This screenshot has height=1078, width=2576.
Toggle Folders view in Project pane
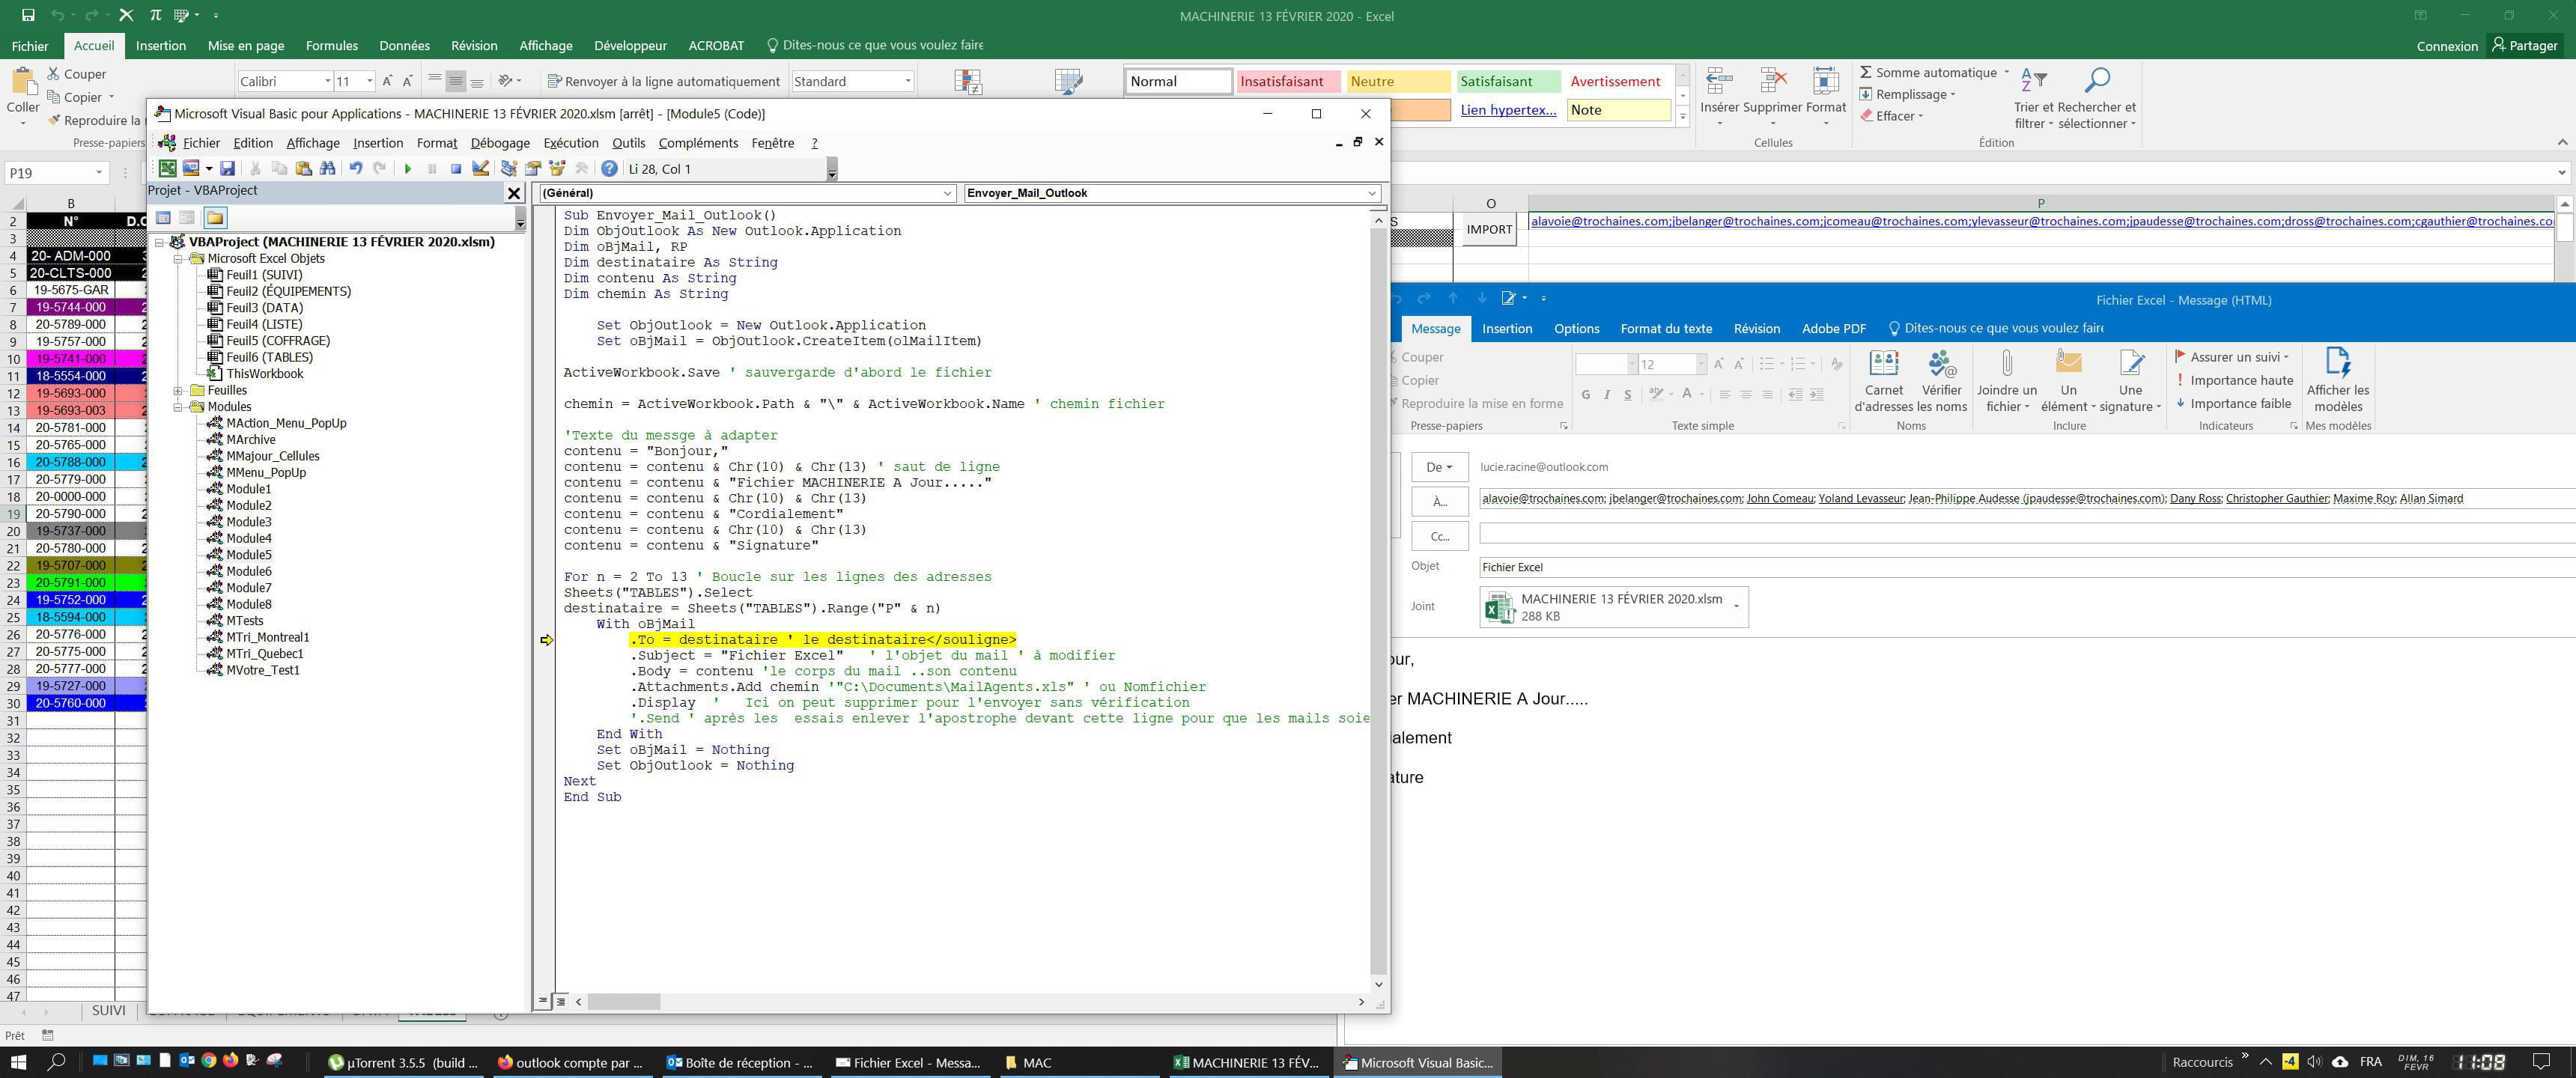click(215, 218)
